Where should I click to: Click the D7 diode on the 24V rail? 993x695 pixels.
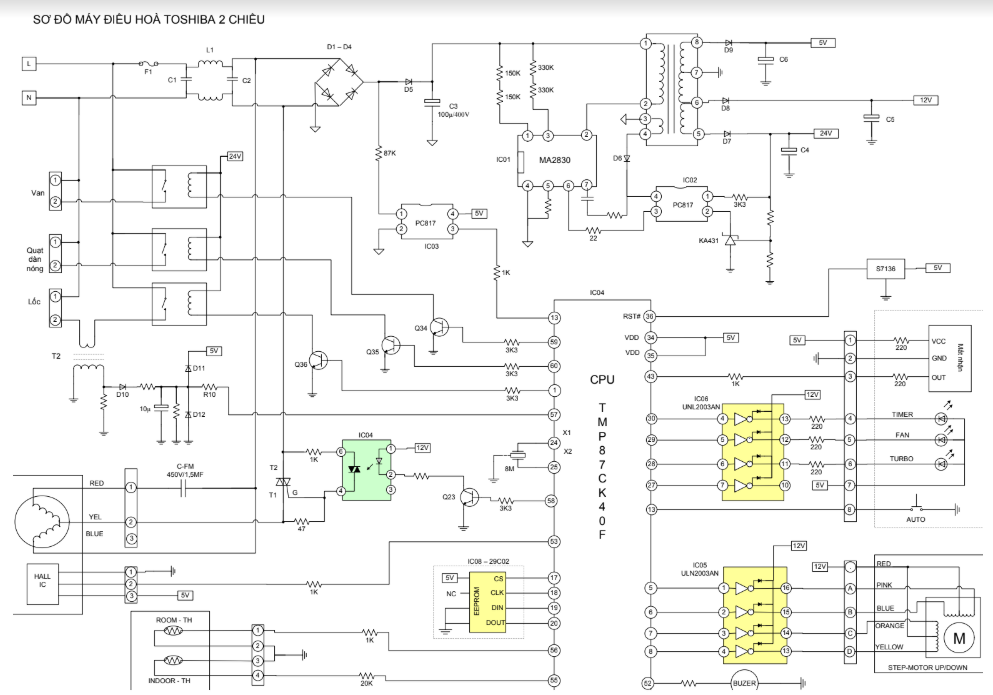pos(727,134)
